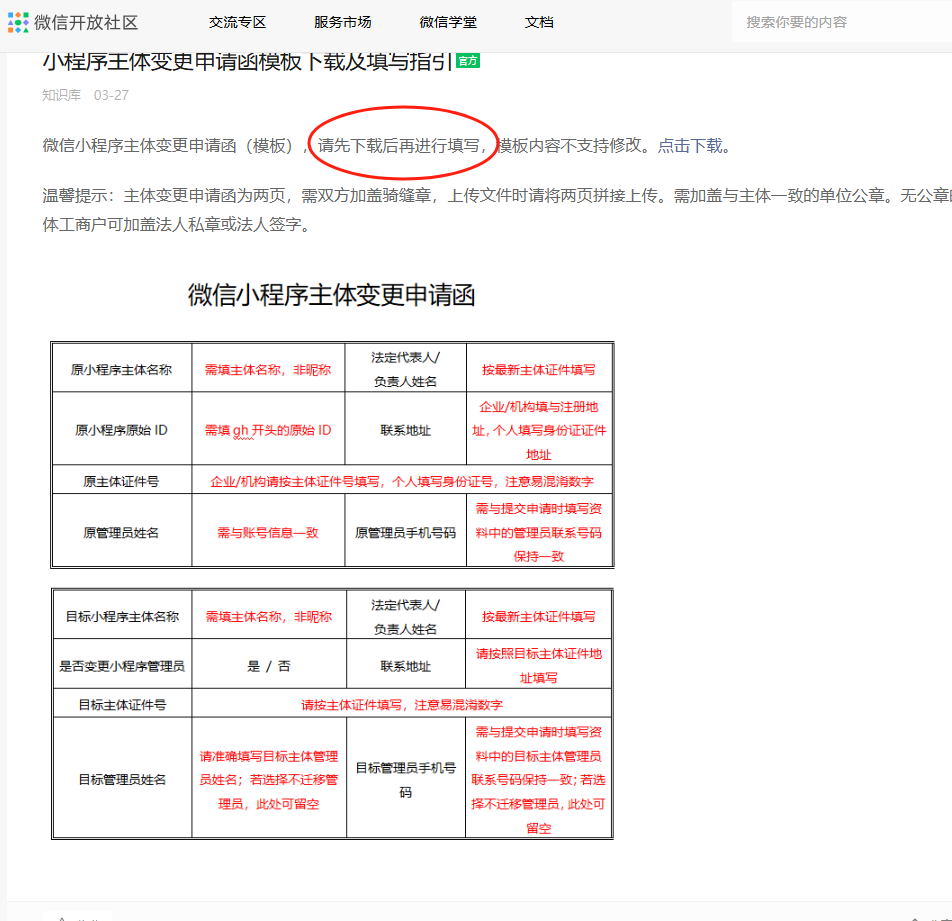Click the article title 小程序主体变更申请函模板下载及填写指引
The width and height of the screenshot is (952, 921).
tap(248, 61)
